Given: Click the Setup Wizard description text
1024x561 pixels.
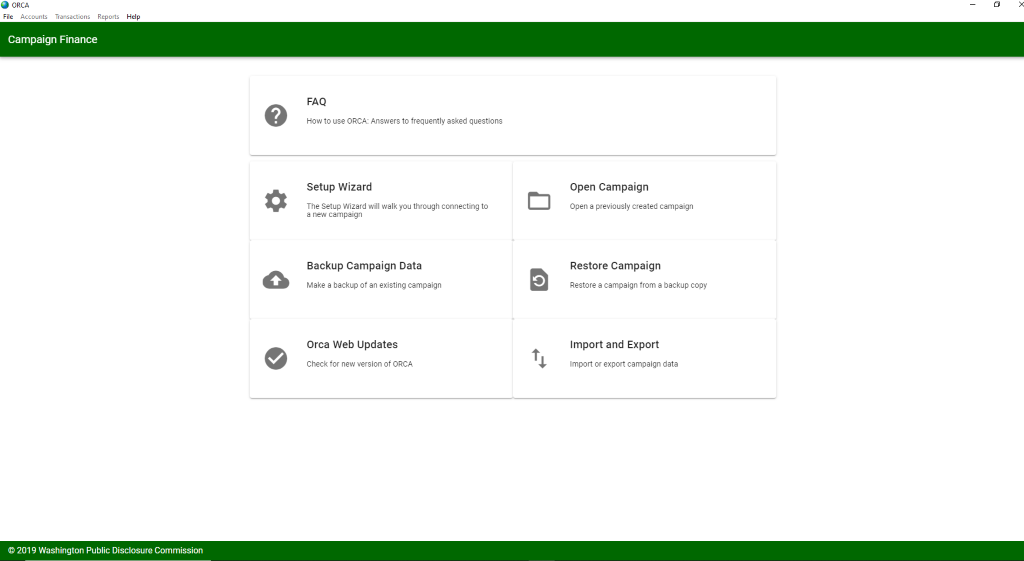Looking at the screenshot, I should click(397, 210).
